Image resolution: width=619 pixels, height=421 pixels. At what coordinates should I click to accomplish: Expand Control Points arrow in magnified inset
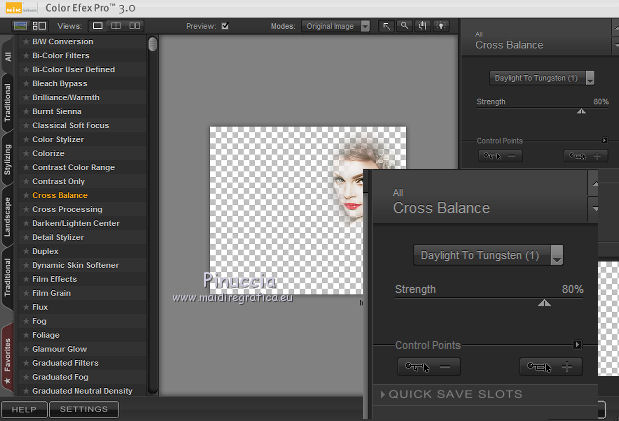[577, 344]
